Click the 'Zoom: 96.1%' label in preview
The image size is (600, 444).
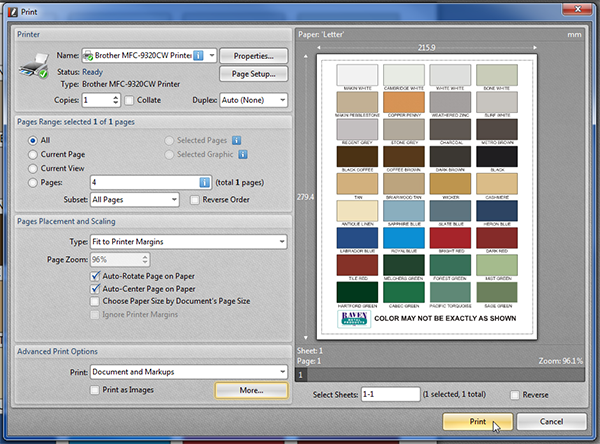[561, 361]
